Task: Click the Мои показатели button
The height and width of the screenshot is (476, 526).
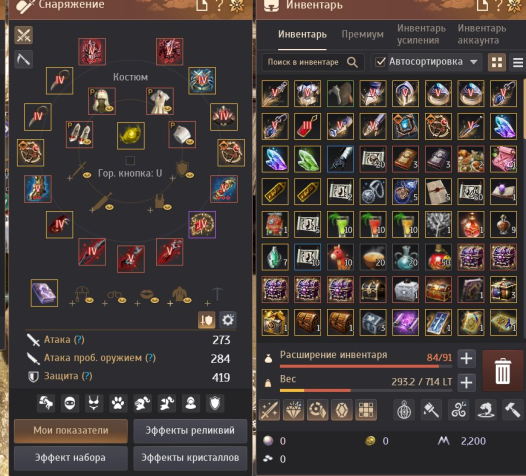Action: [71, 431]
